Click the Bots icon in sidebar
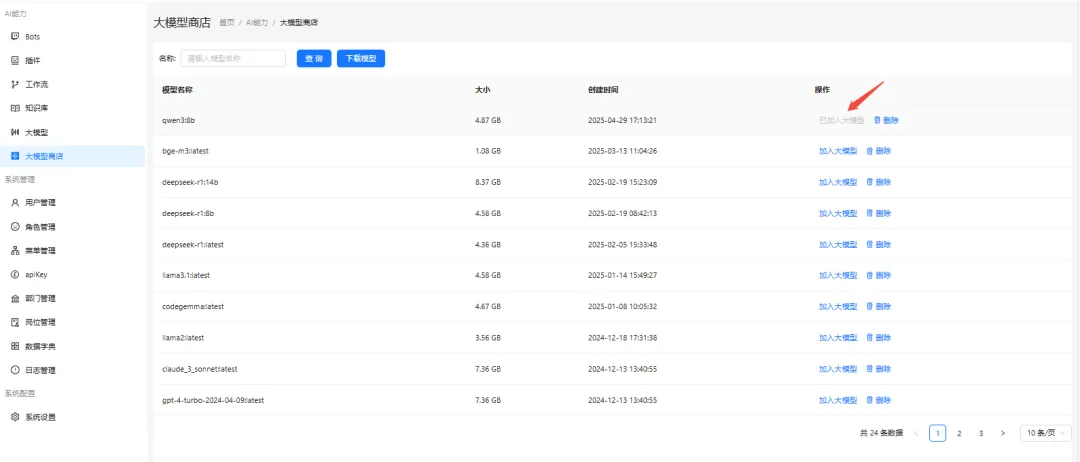This screenshot has width=1080, height=462. pyautogui.click(x=15, y=36)
